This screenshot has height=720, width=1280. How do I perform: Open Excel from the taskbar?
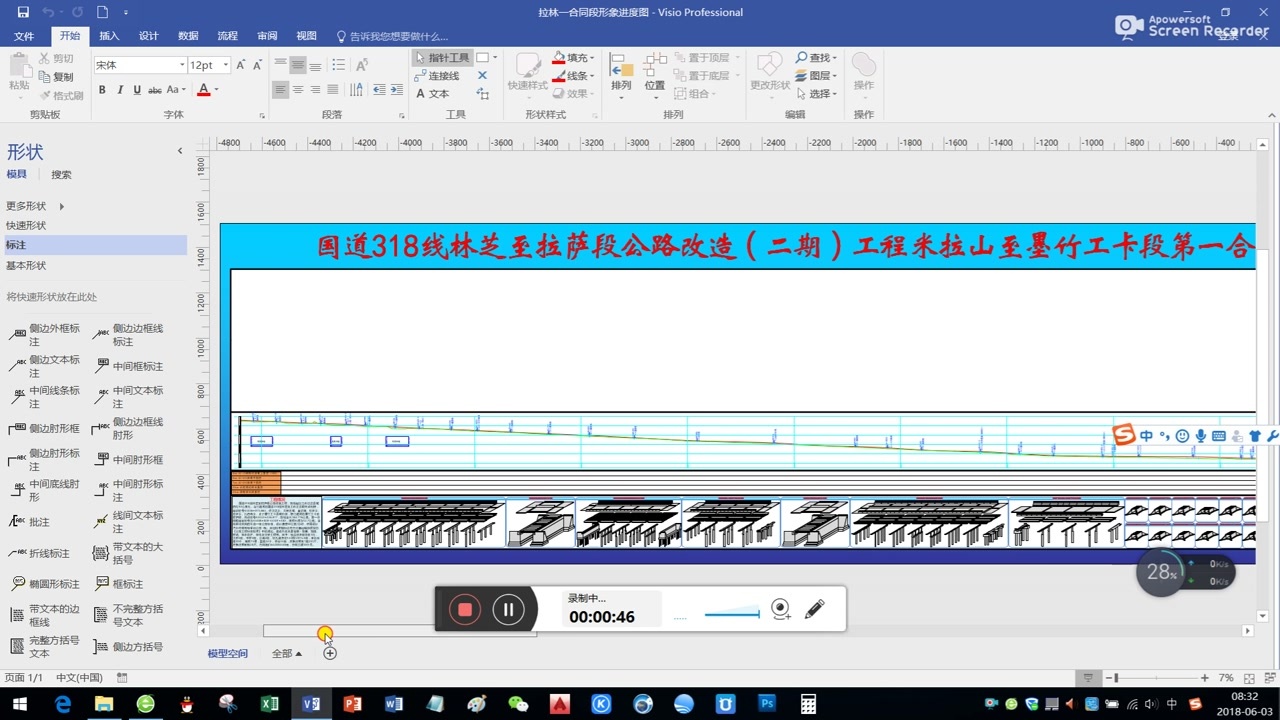(269, 703)
